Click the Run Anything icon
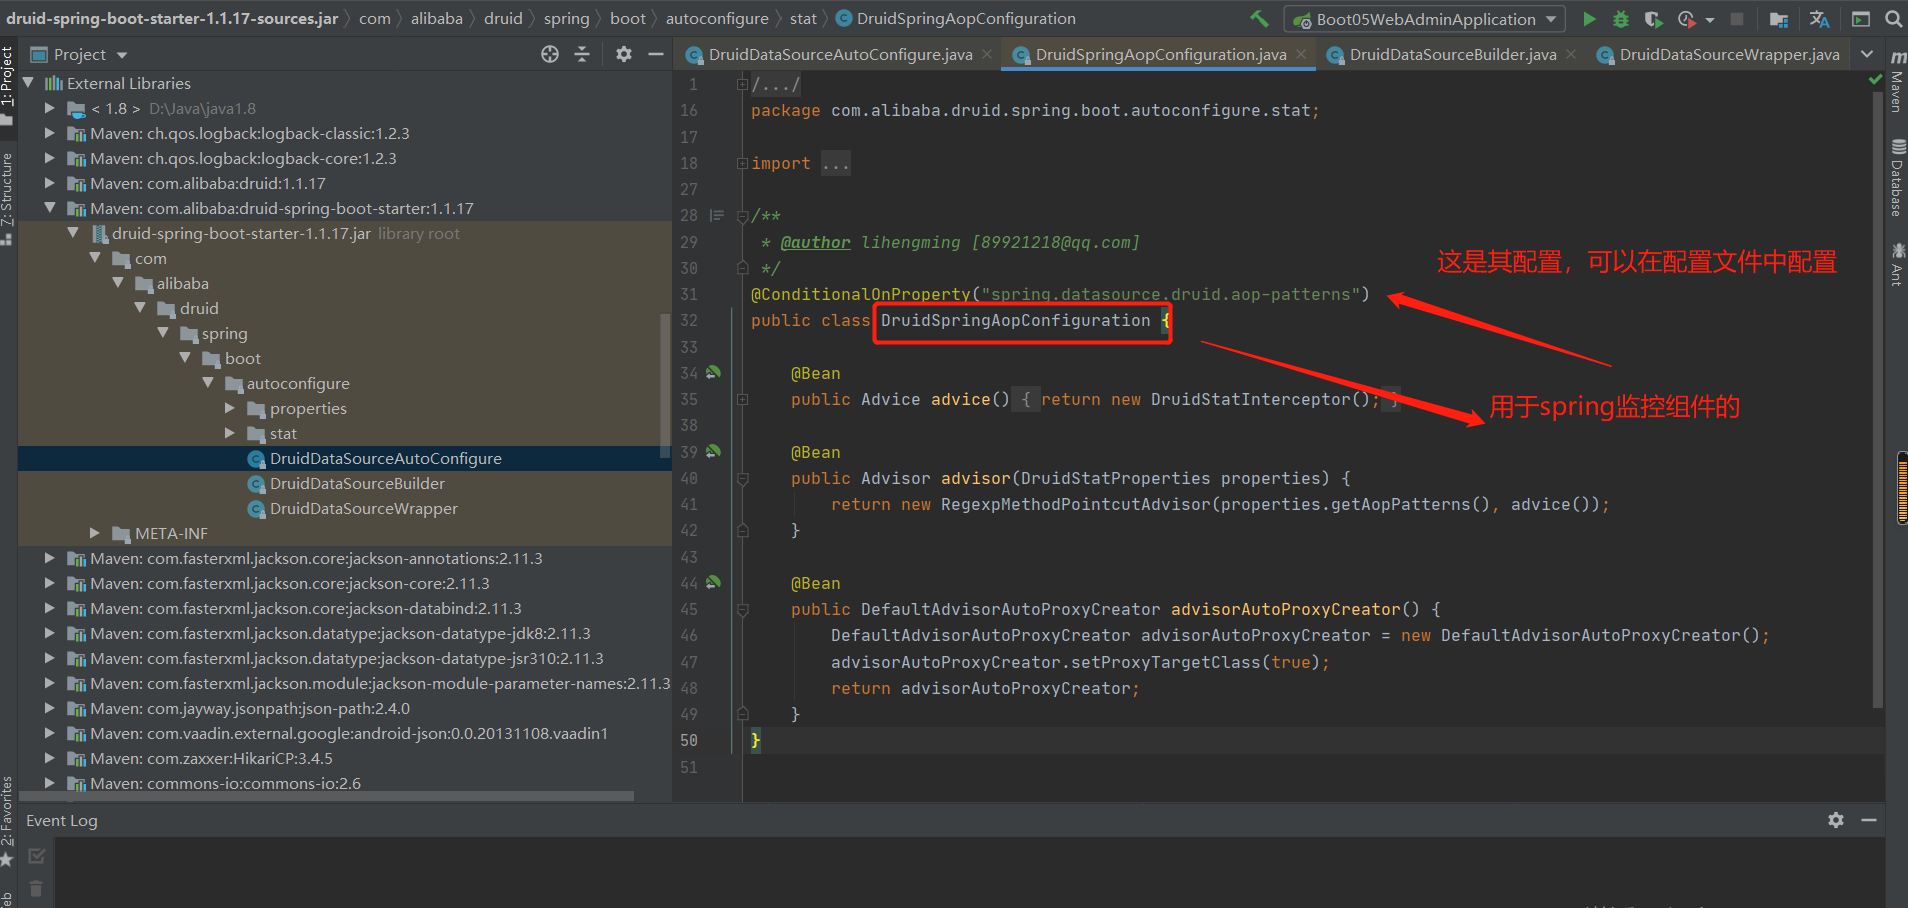The image size is (1908, 908). click(x=1861, y=19)
